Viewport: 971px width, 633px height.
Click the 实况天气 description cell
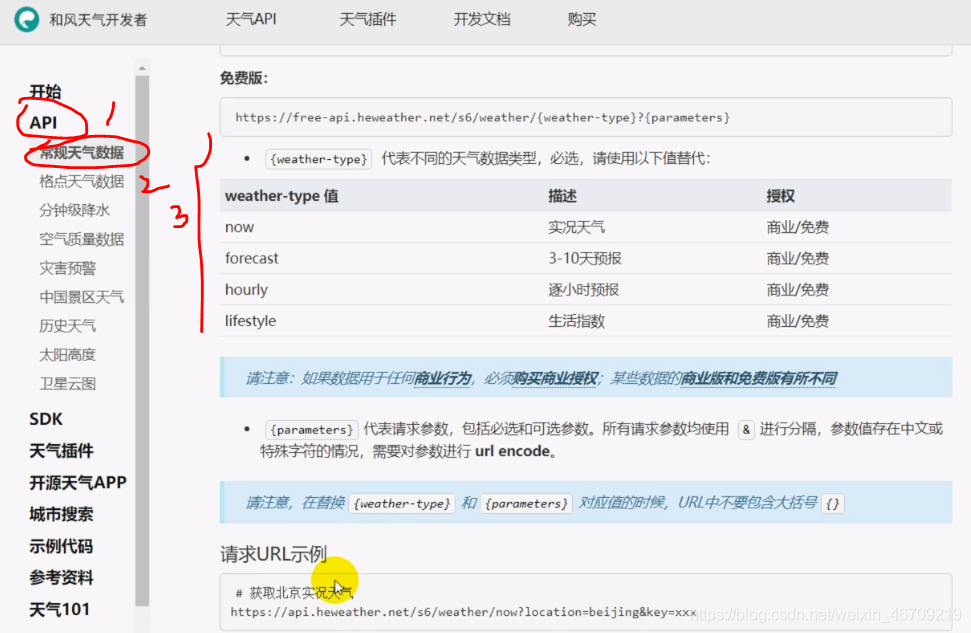pos(577,227)
